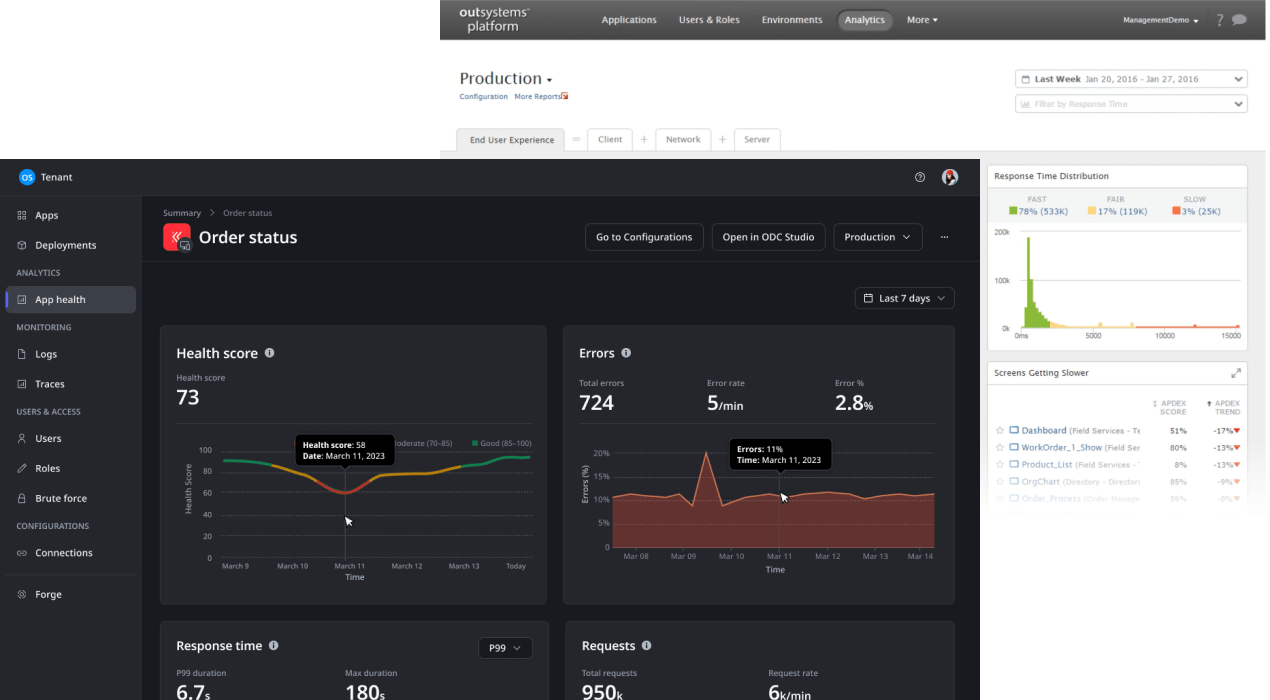Image resolution: width=1270 pixels, height=700 pixels.
Task: Click the calendar icon in Last 7 days
Action: click(x=868, y=298)
